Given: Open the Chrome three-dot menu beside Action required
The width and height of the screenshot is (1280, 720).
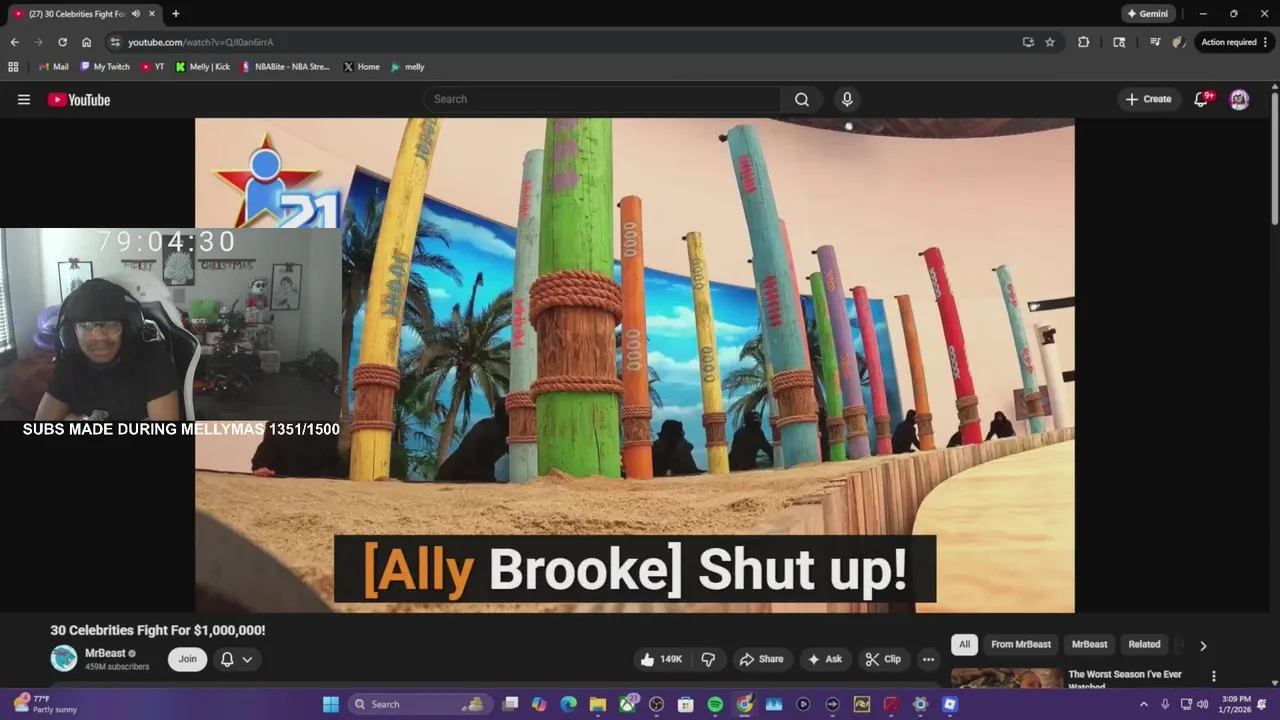Looking at the screenshot, I should [1265, 42].
